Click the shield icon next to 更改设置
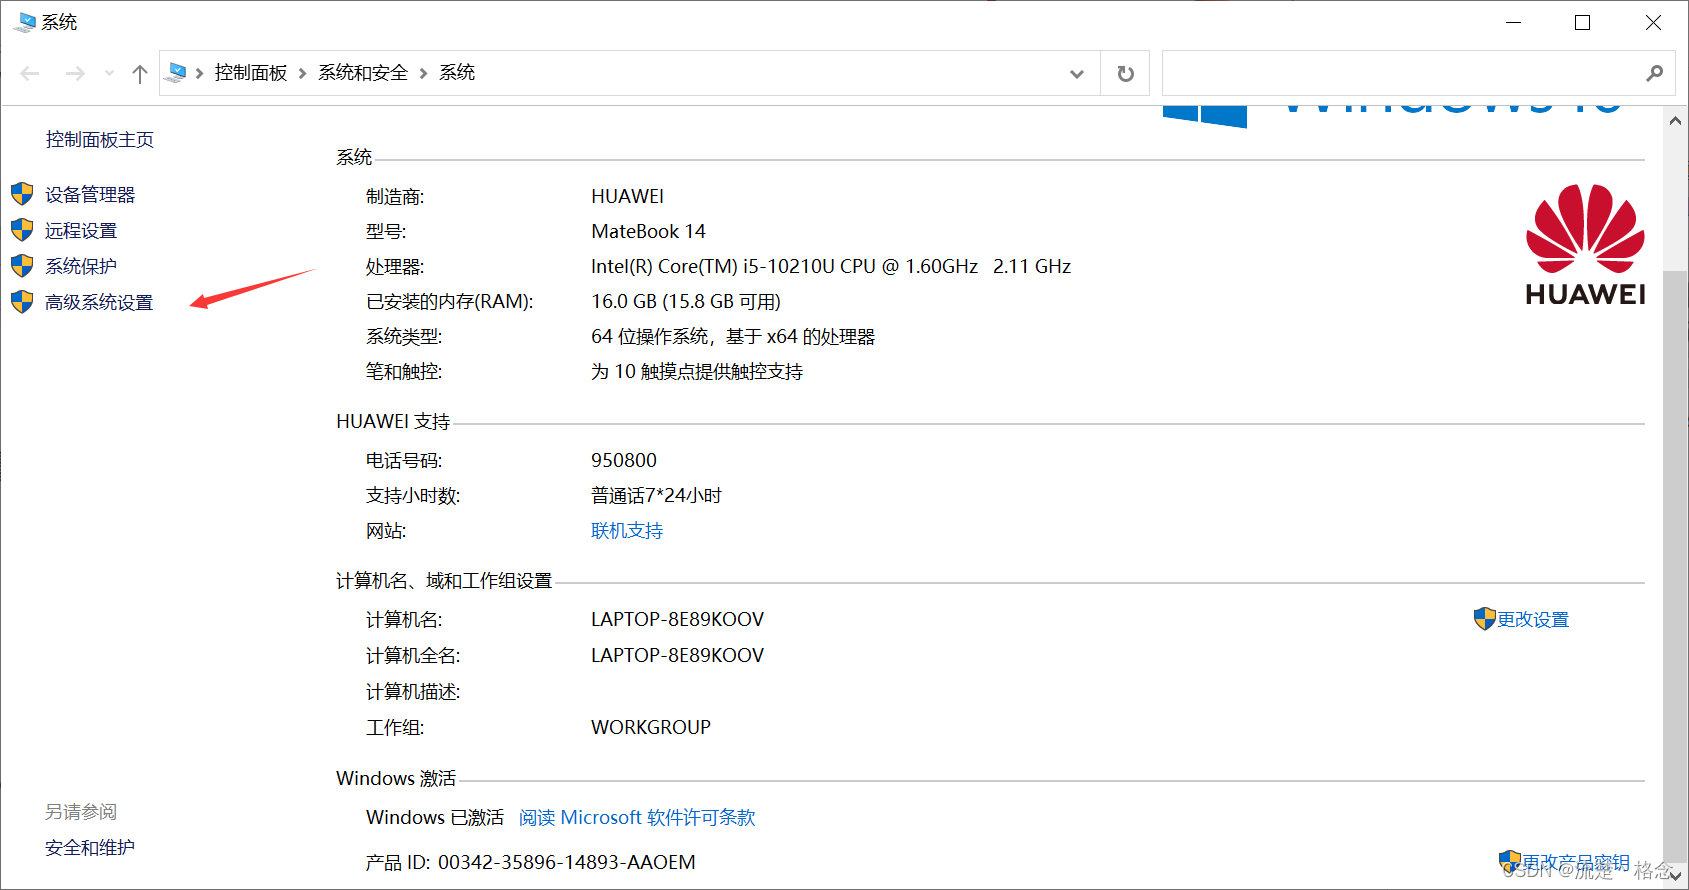 click(1485, 619)
